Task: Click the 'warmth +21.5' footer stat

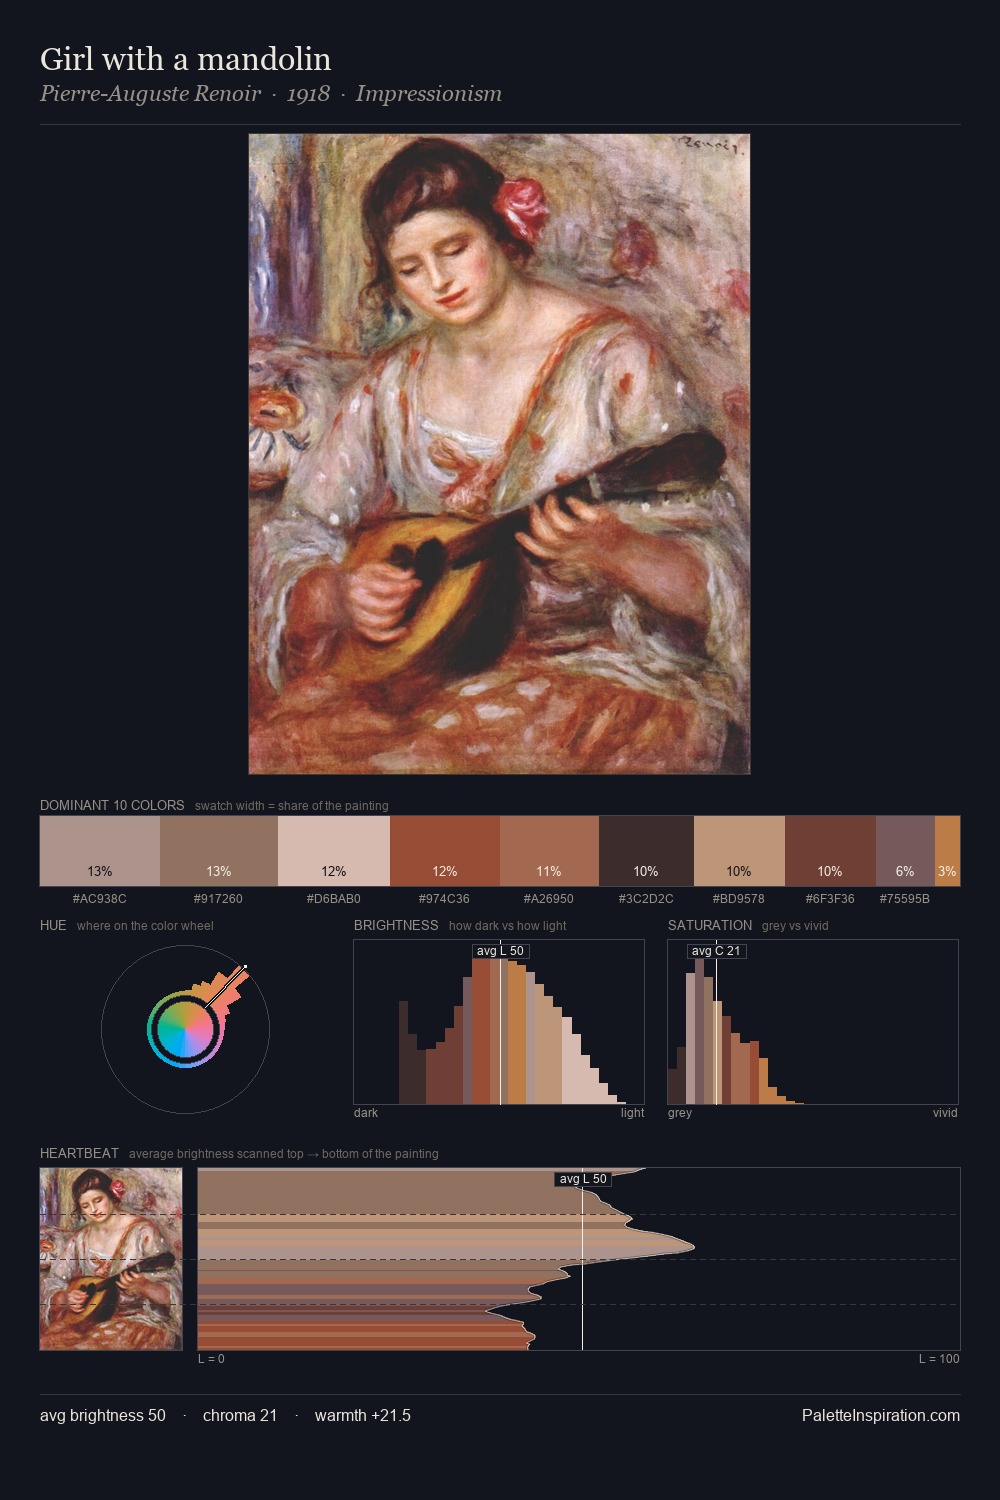Action: pos(363,1415)
